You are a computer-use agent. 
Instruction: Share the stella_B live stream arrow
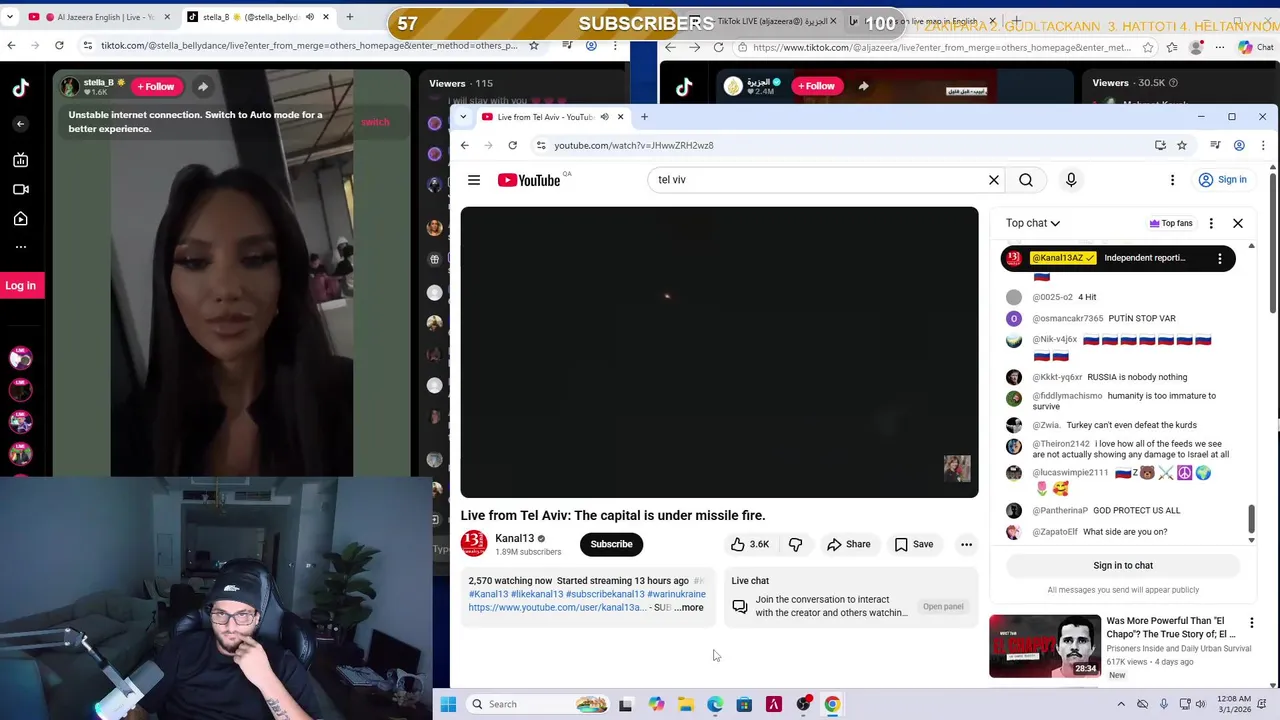(203, 86)
